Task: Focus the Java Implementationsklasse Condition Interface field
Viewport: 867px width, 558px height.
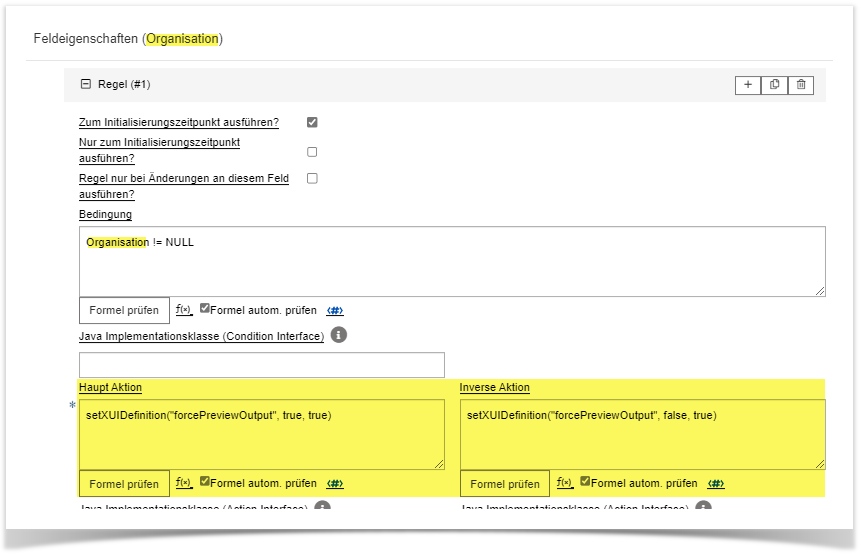Action: point(262,365)
